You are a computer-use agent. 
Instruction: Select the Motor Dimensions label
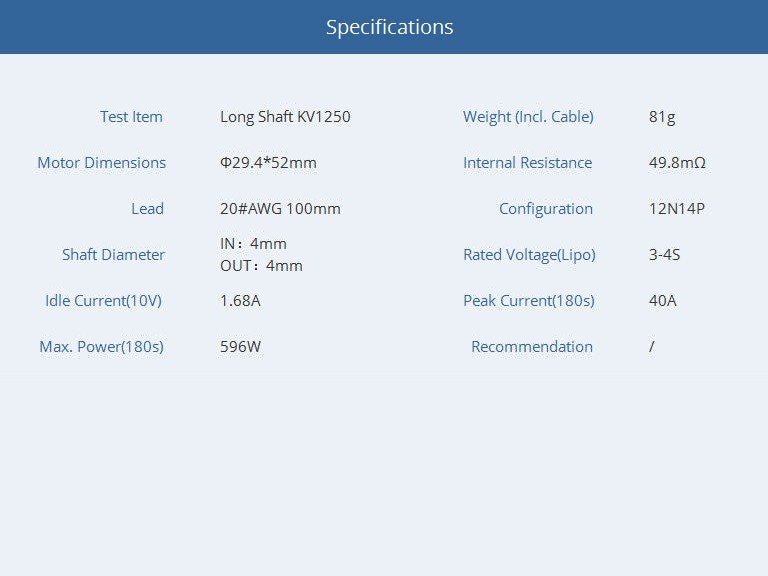[x=102, y=163]
